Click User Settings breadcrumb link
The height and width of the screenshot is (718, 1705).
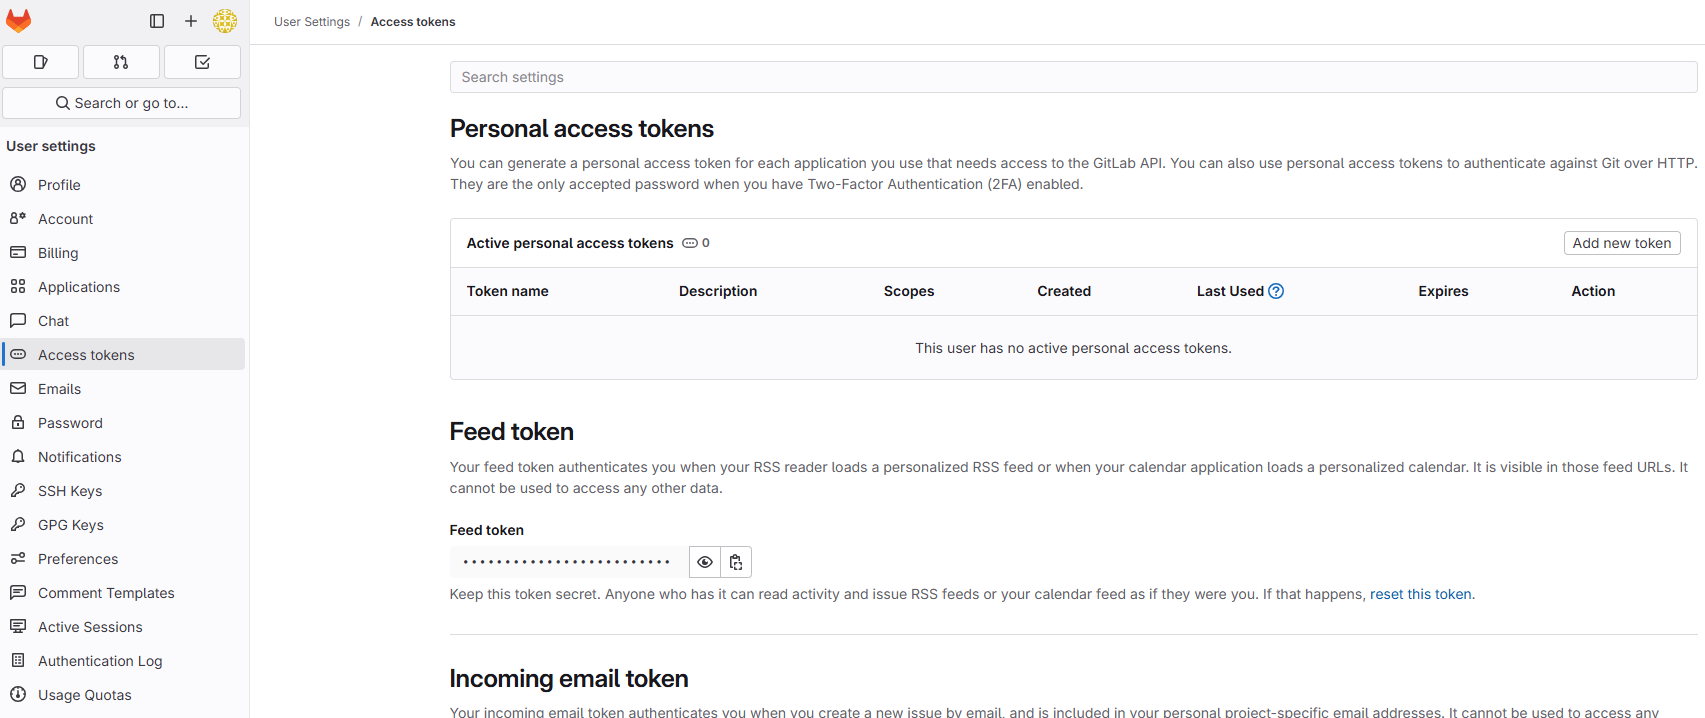[312, 22]
